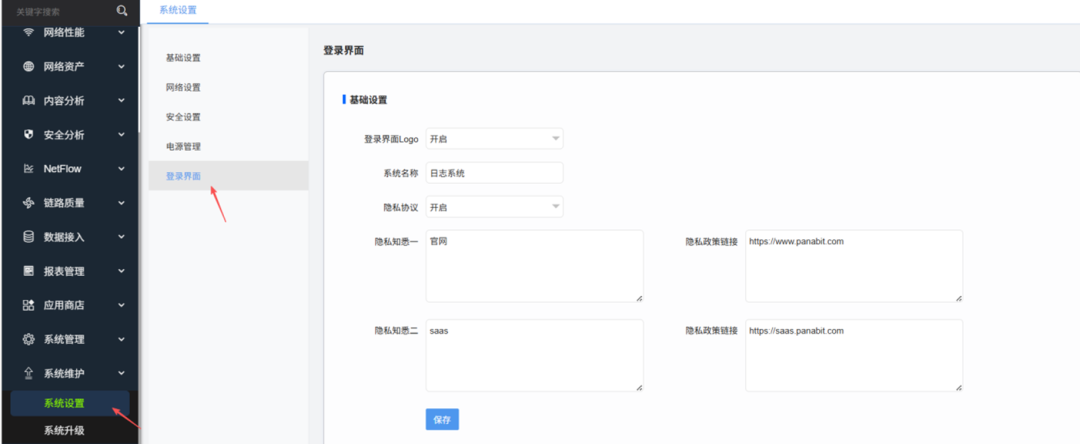Click the NetFlow menu label
Viewport: 1080px width, 444px height.
[x=63, y=169]
